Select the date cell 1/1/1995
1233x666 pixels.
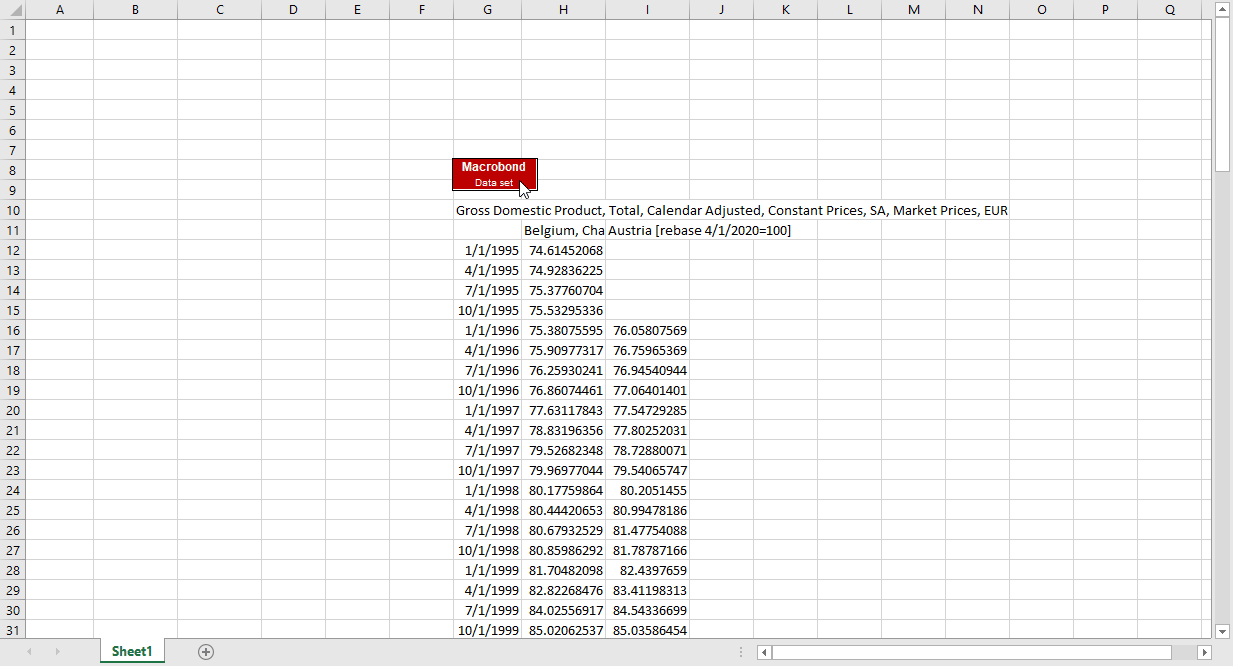pos(487,250)
